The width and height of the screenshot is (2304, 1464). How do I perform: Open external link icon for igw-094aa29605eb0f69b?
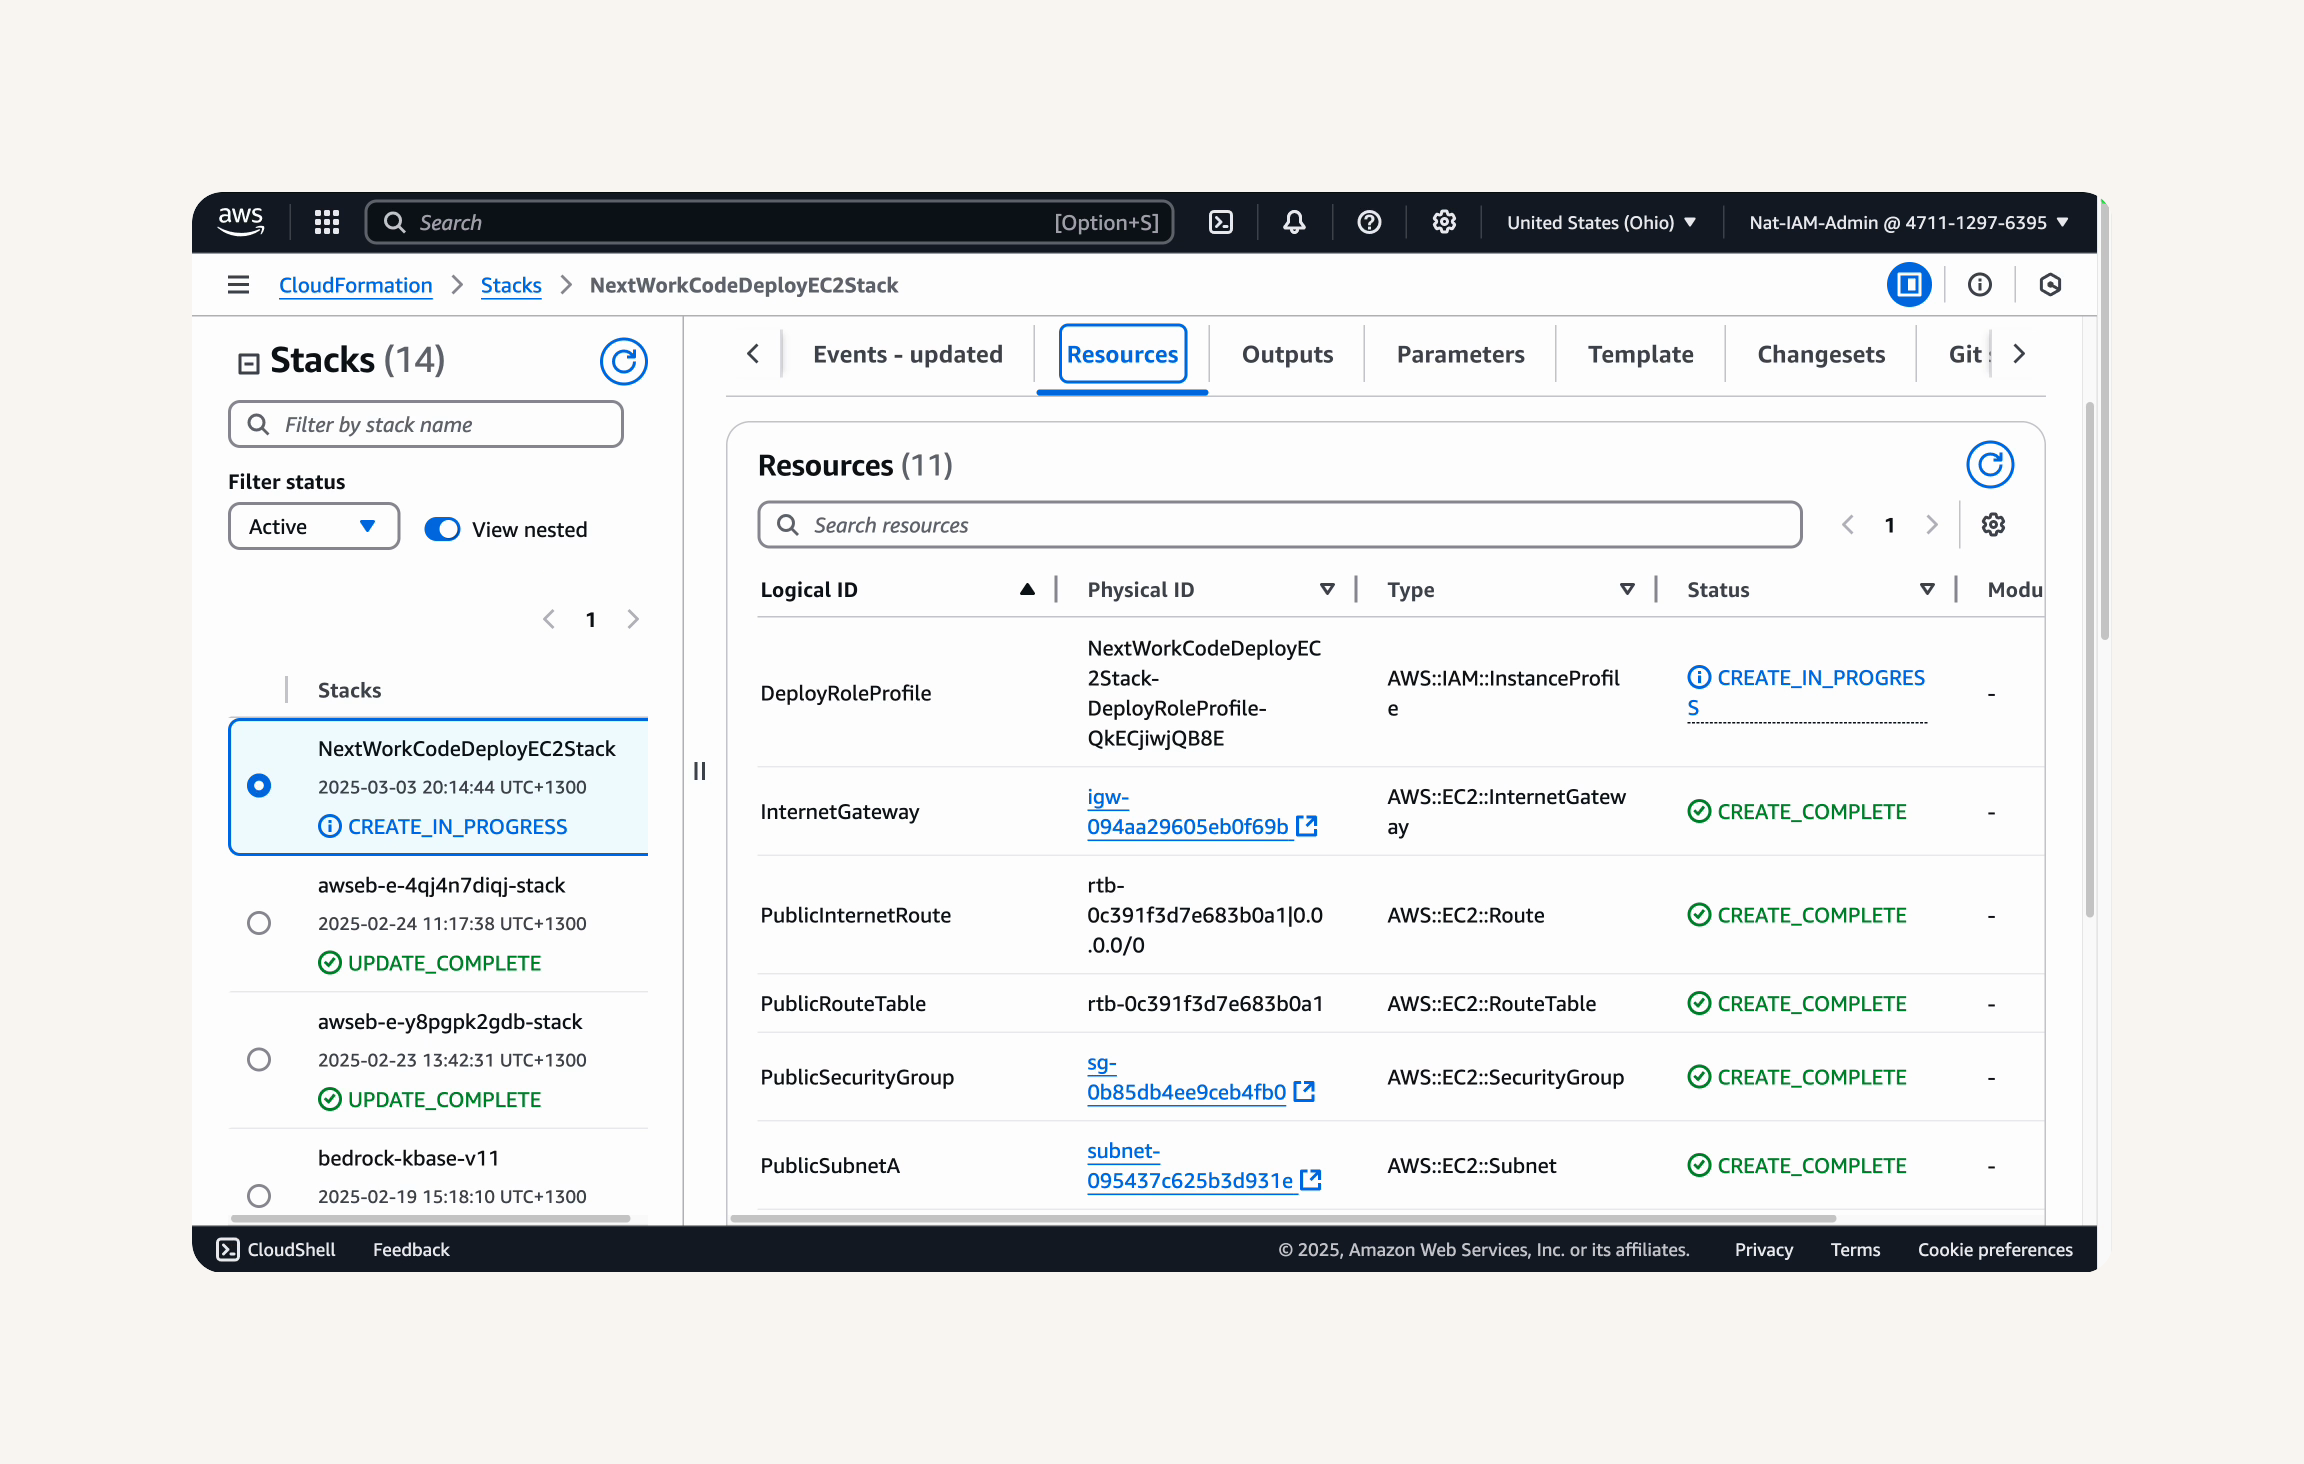tap(1307, 826)
